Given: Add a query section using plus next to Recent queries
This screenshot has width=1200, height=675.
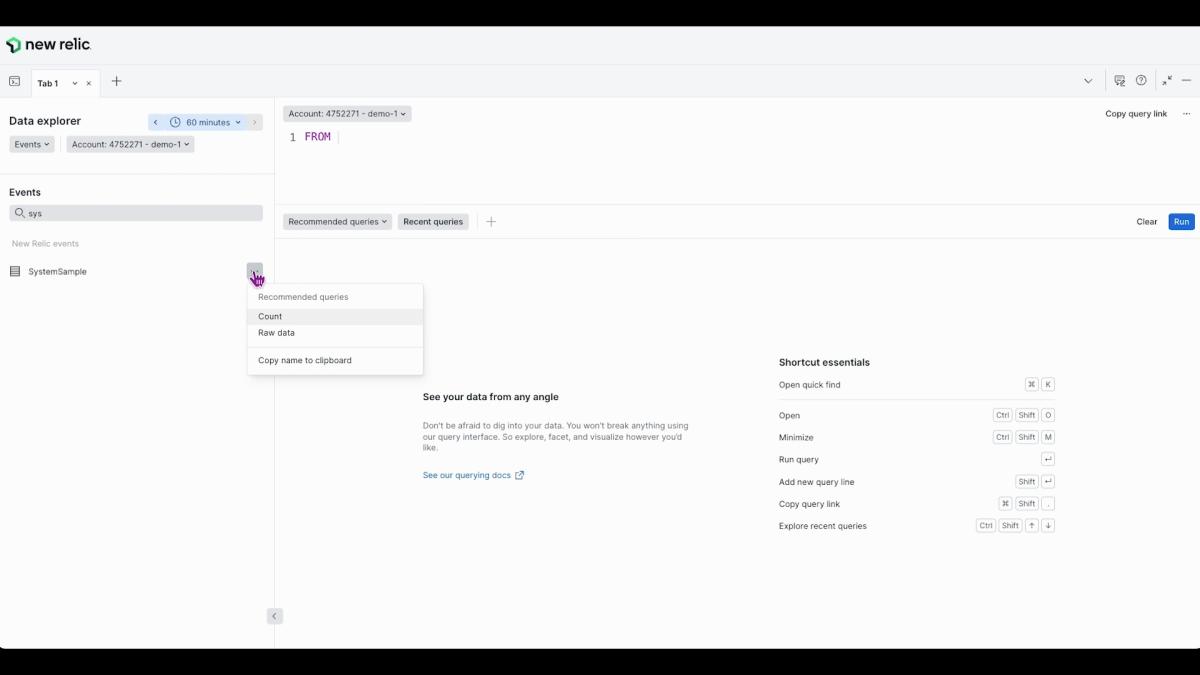Looking at the screenshot, I should click(x=491, y=222).
